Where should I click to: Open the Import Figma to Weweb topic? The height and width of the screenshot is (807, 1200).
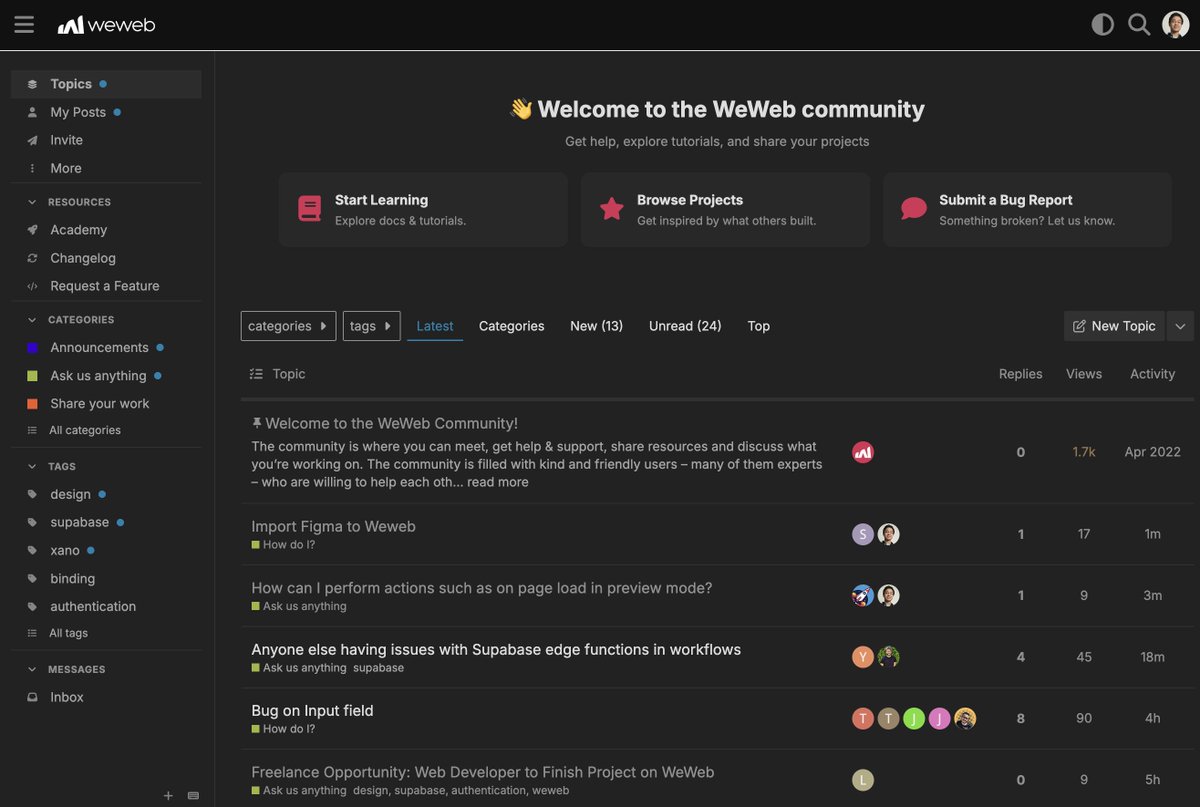333,526
